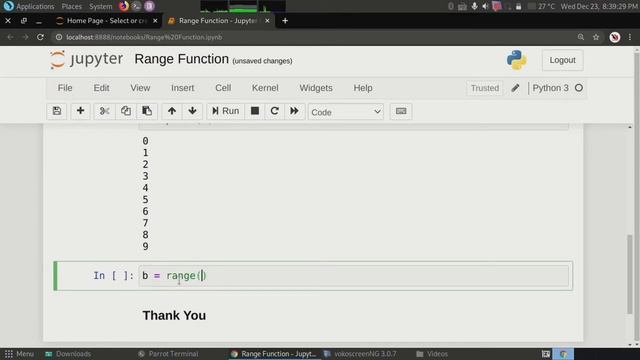Select output line showing 9
The height and width of the screenshot is (360, 640).
[x=145, y=247]
